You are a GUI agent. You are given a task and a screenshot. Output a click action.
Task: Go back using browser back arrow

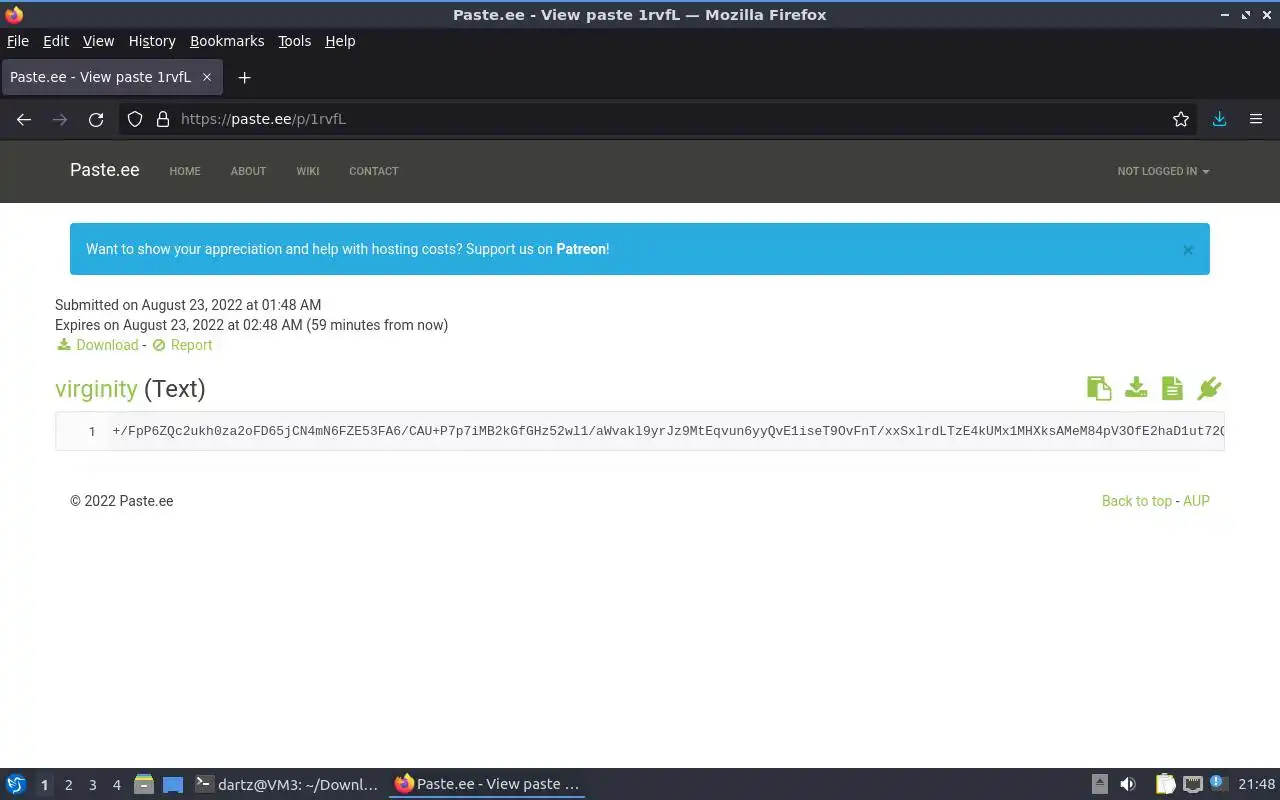pyautogui.click(x=24, y=119)
